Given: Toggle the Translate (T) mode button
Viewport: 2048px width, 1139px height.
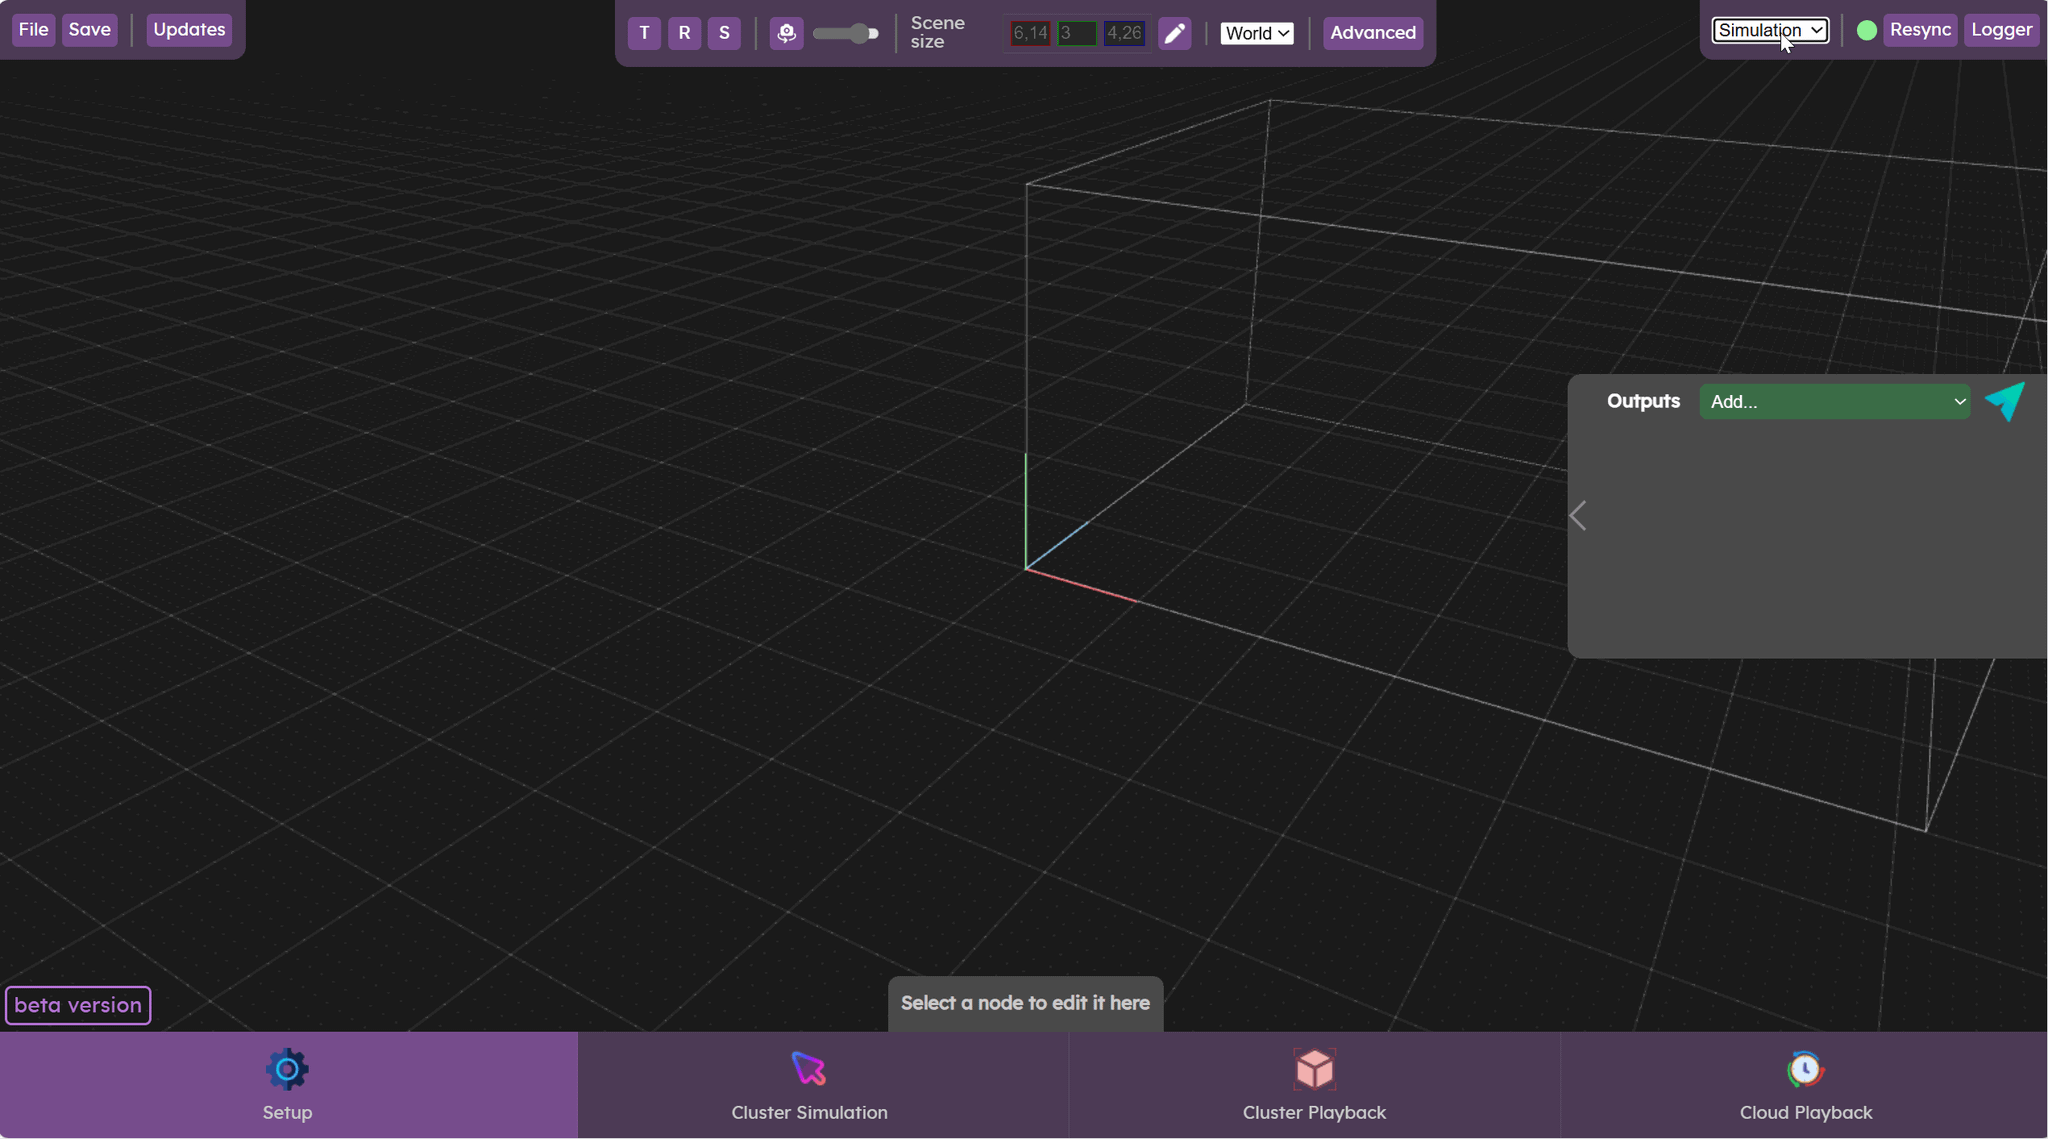Looking at the screenshot, I should (643, 33).
